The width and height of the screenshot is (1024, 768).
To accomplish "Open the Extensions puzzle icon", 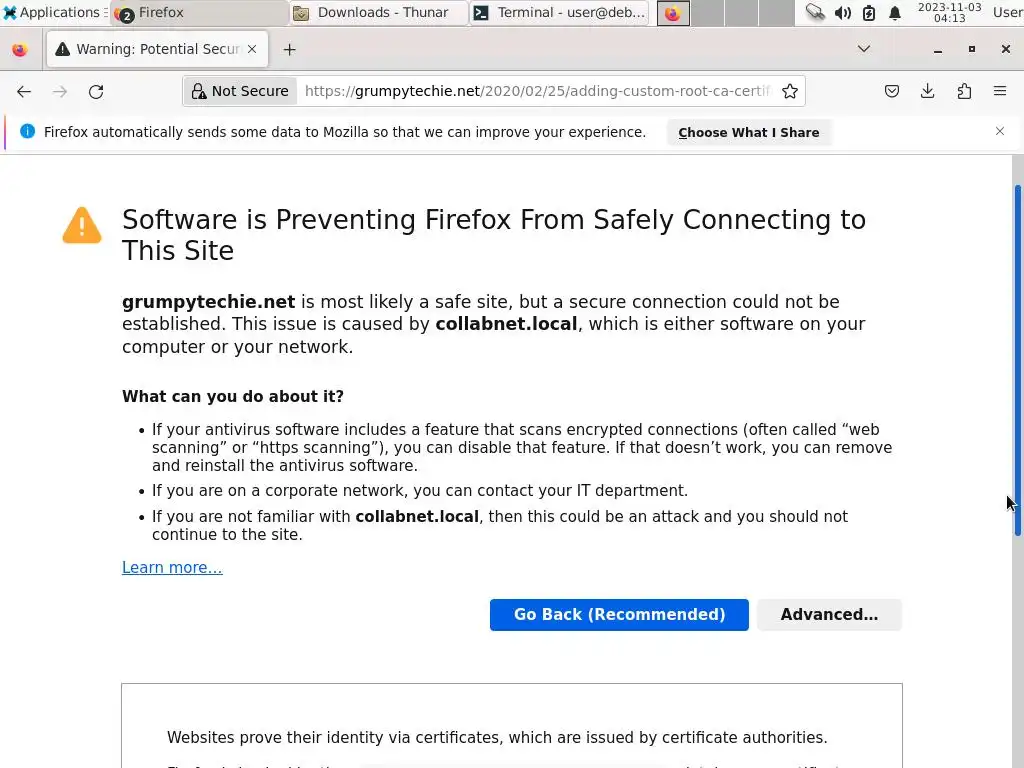I will 964,91.
